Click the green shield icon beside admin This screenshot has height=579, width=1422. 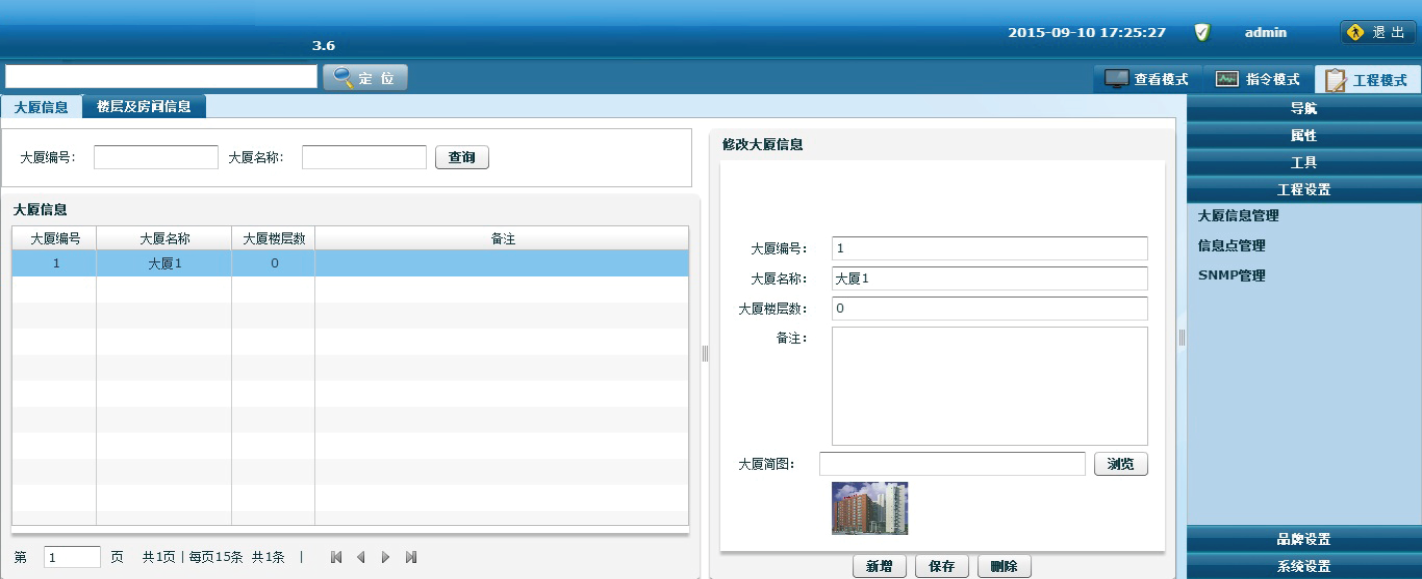click(x=1202, y=32)
